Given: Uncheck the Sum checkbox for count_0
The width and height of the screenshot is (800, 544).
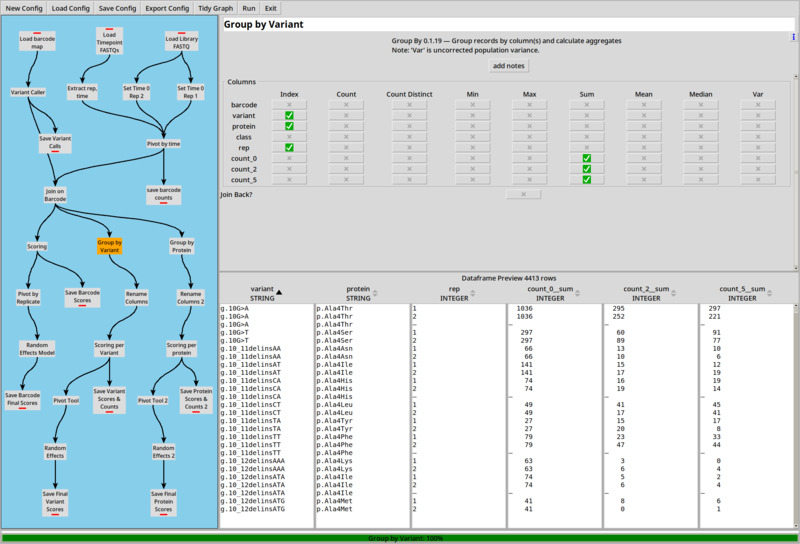Looking at the screenshot, I should [x=587, y=158].
